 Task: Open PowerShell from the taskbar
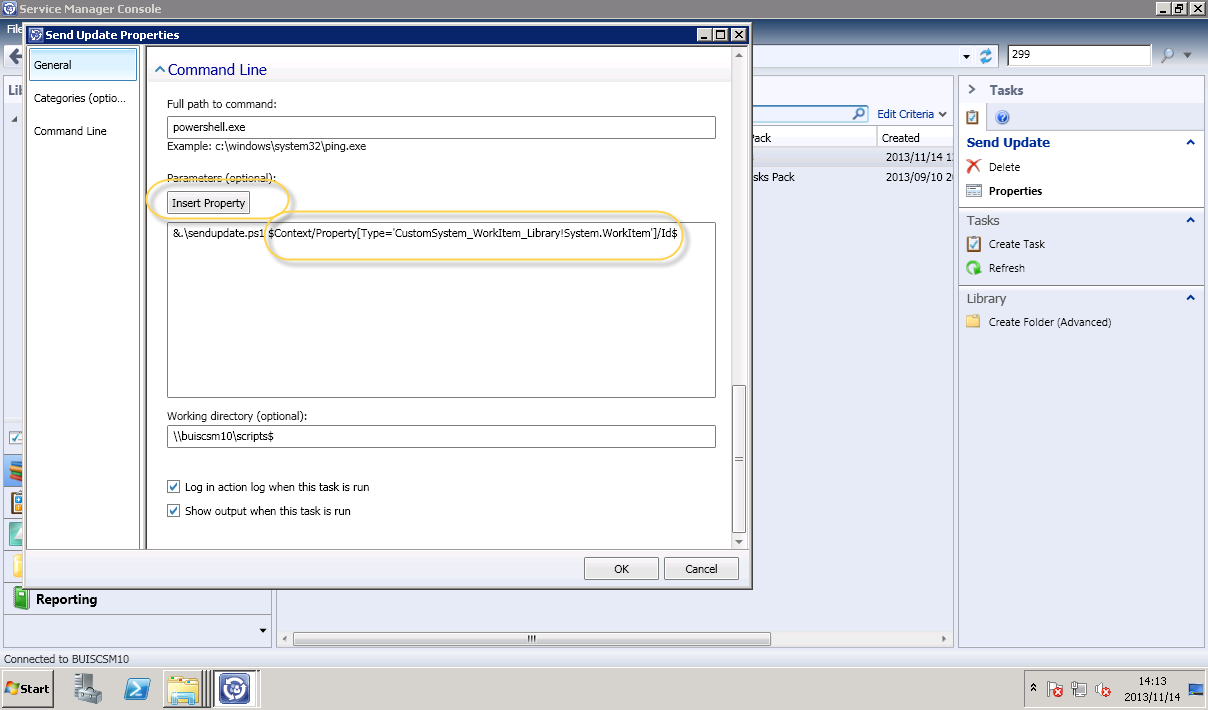[137, 689]
